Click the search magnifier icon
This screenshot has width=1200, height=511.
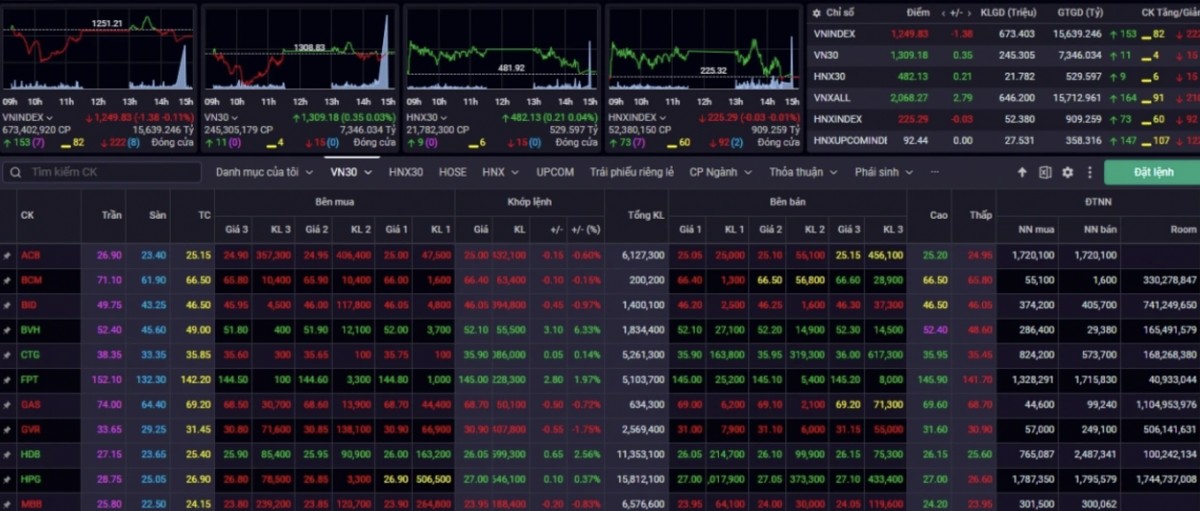tap(16, 172)
